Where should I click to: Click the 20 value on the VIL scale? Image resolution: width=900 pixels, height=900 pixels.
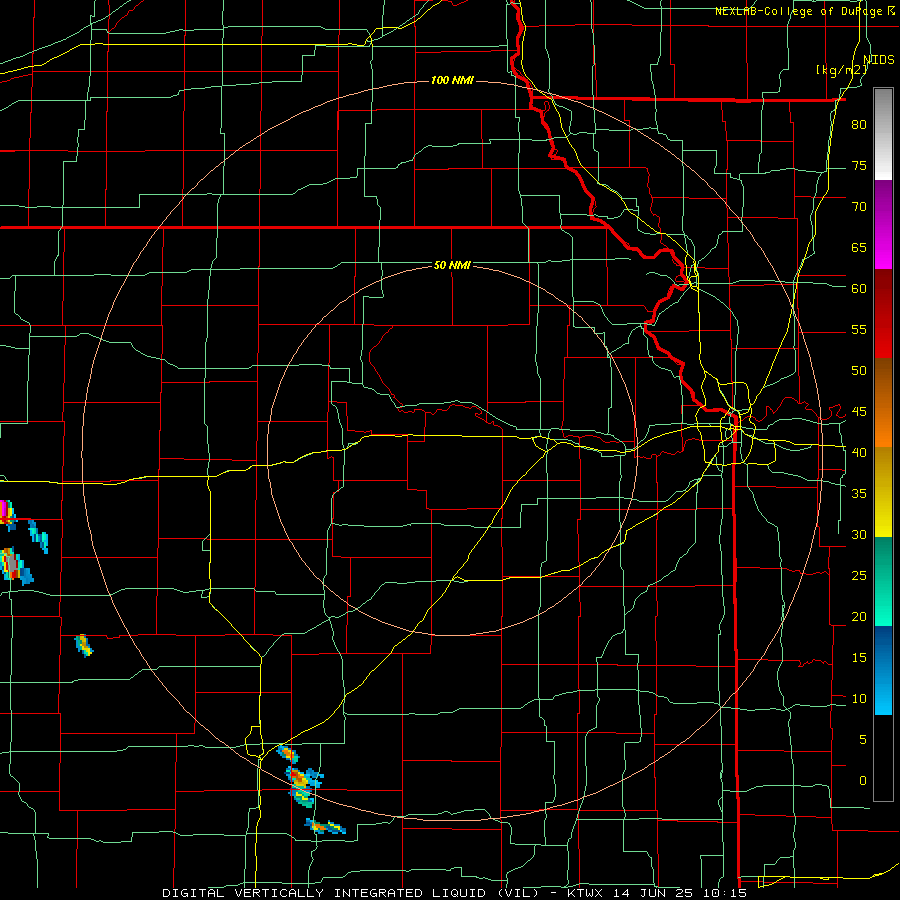pyautogui.click(x=859, y=616)
